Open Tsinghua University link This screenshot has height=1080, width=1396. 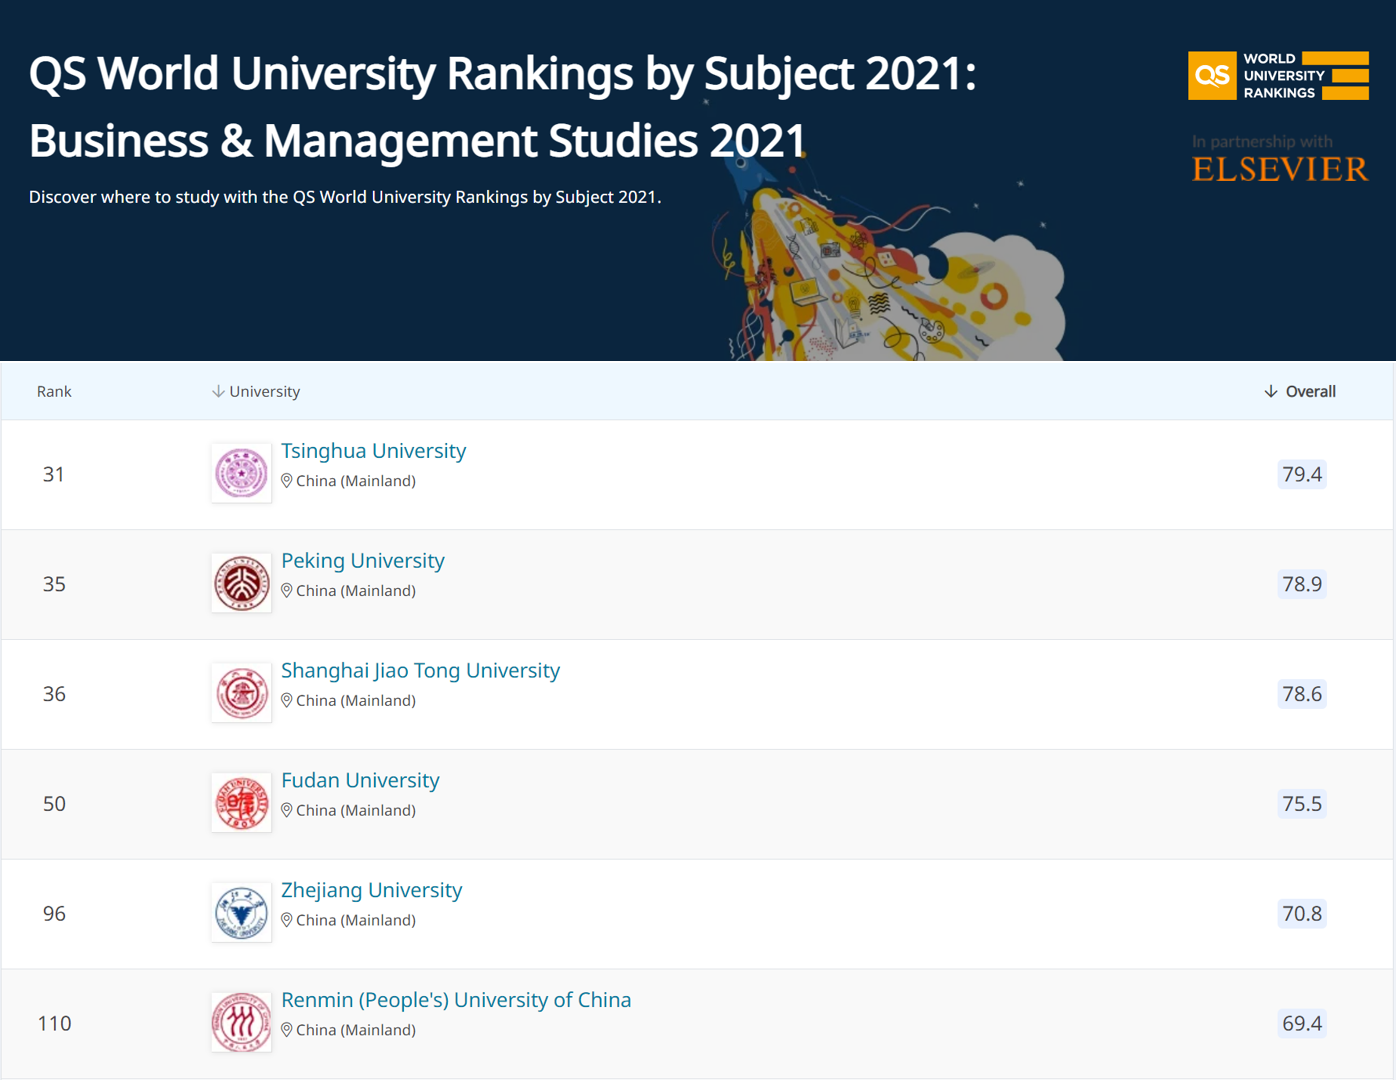[373, 451]
